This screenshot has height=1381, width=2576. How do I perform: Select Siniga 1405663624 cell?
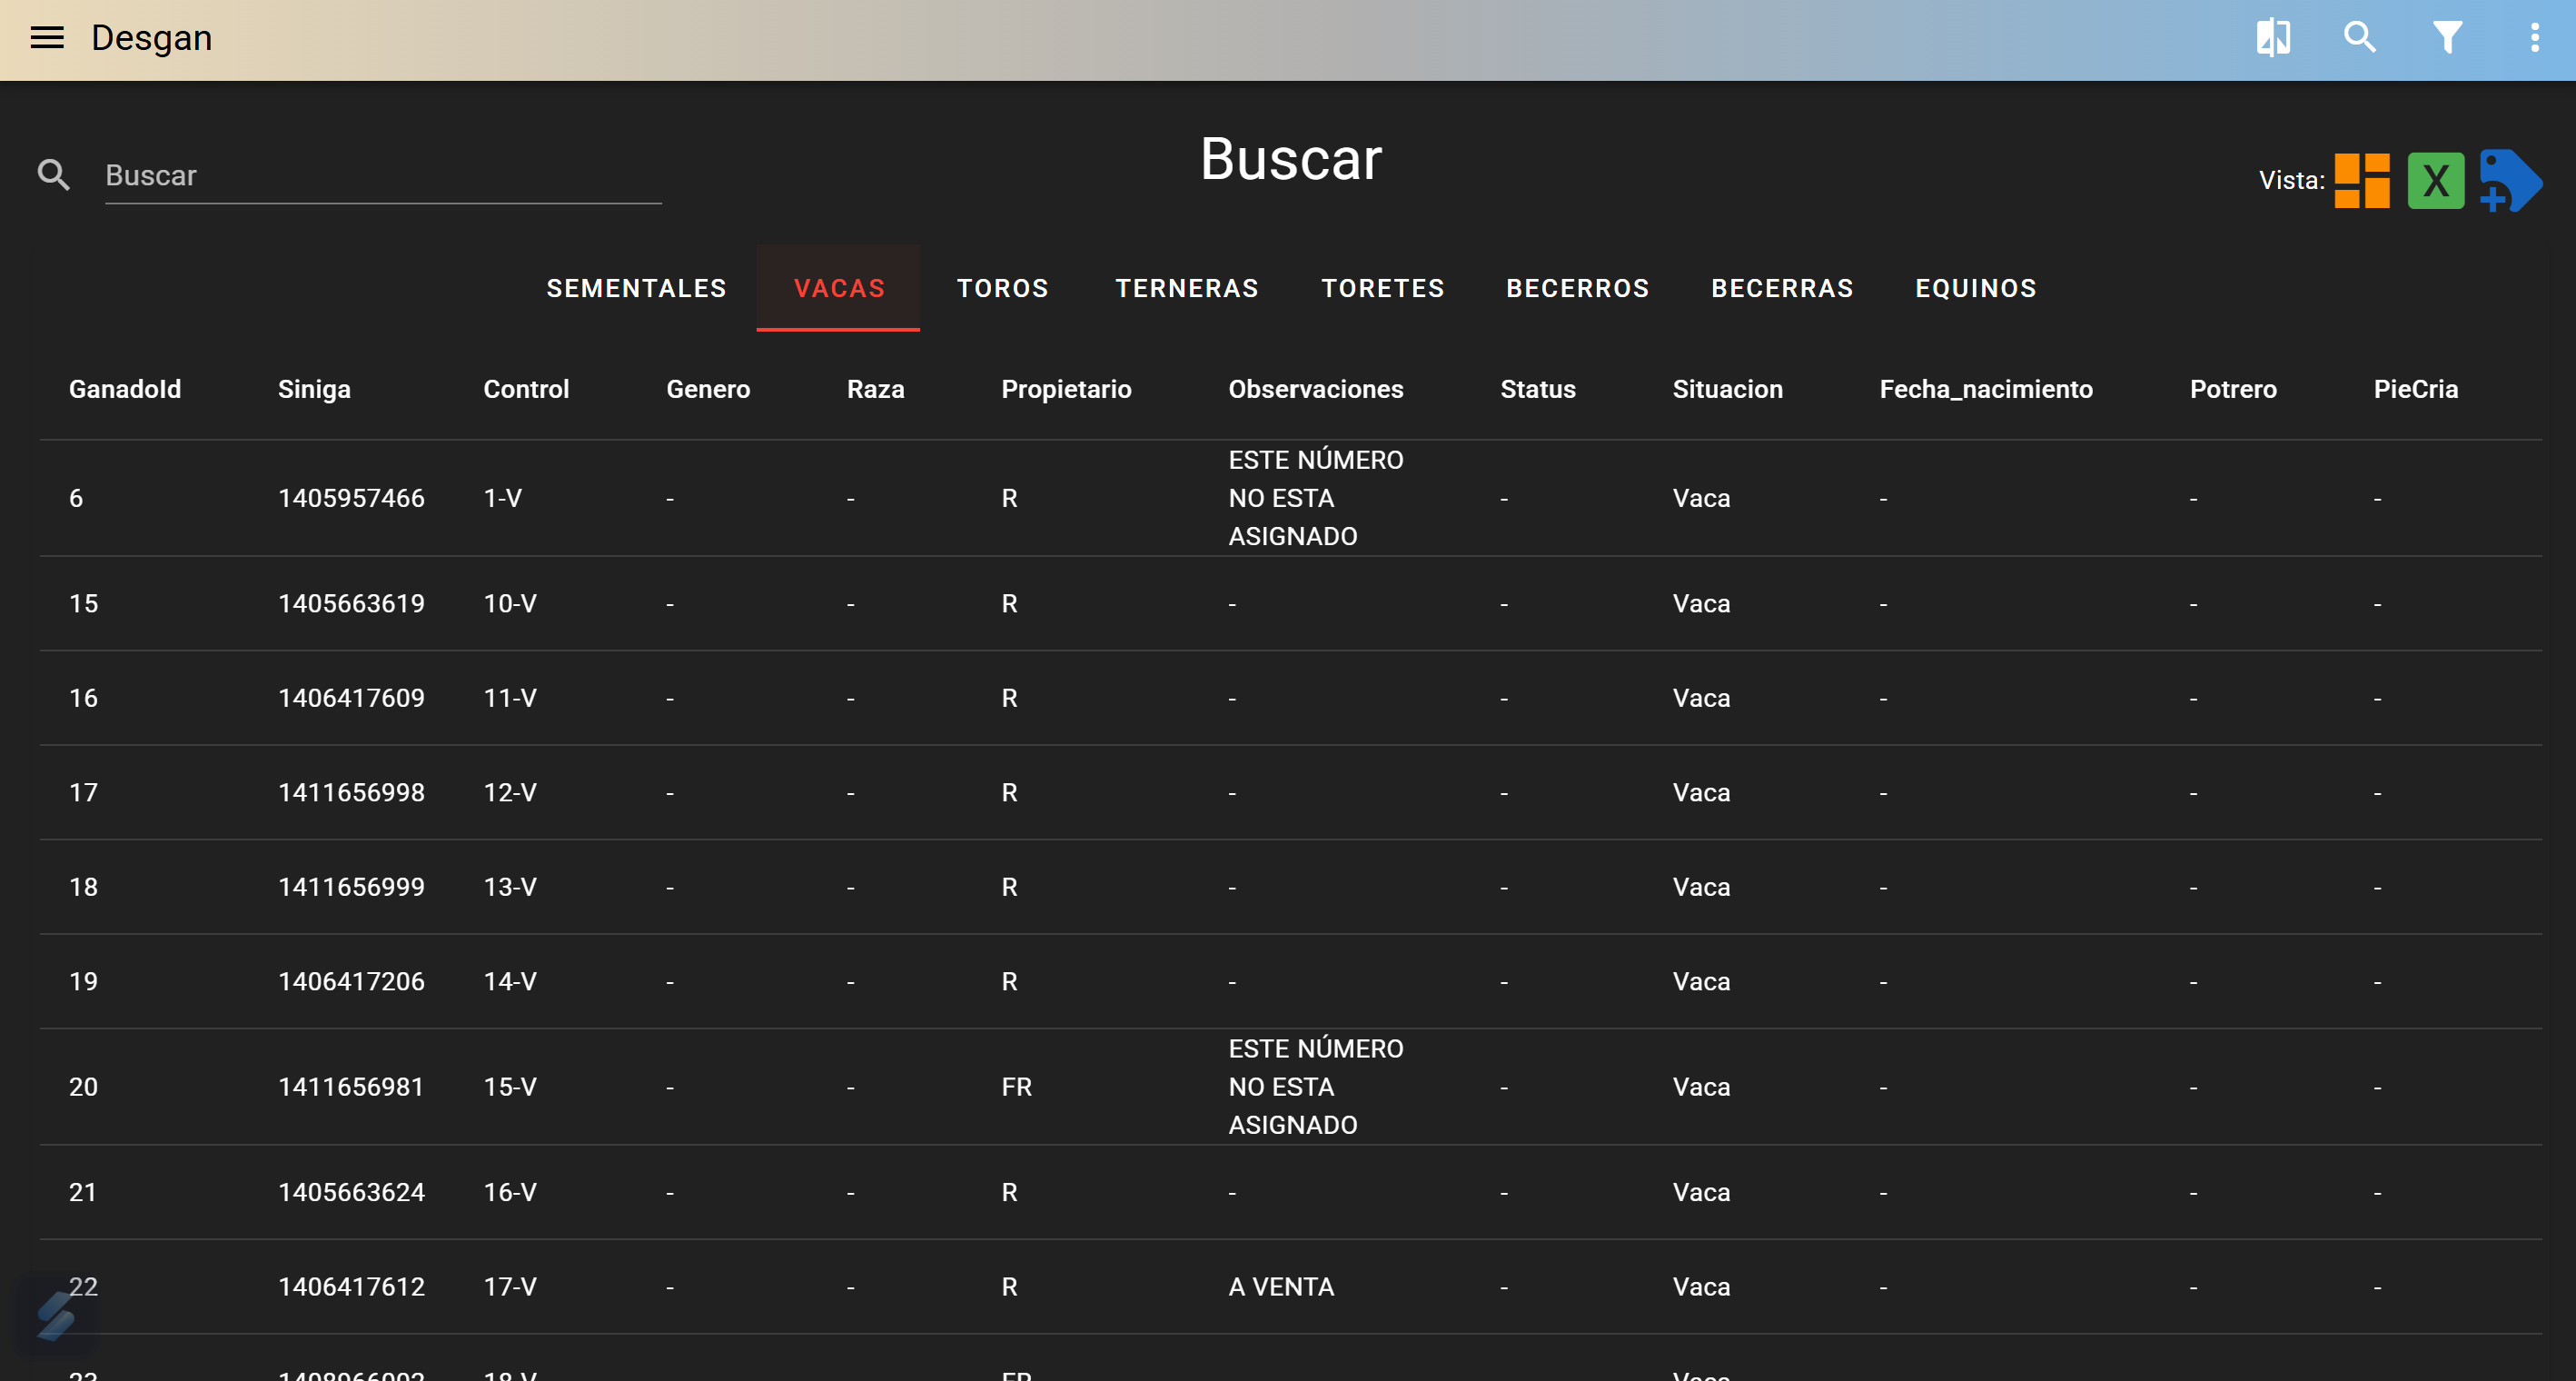tap(351, 1192)
